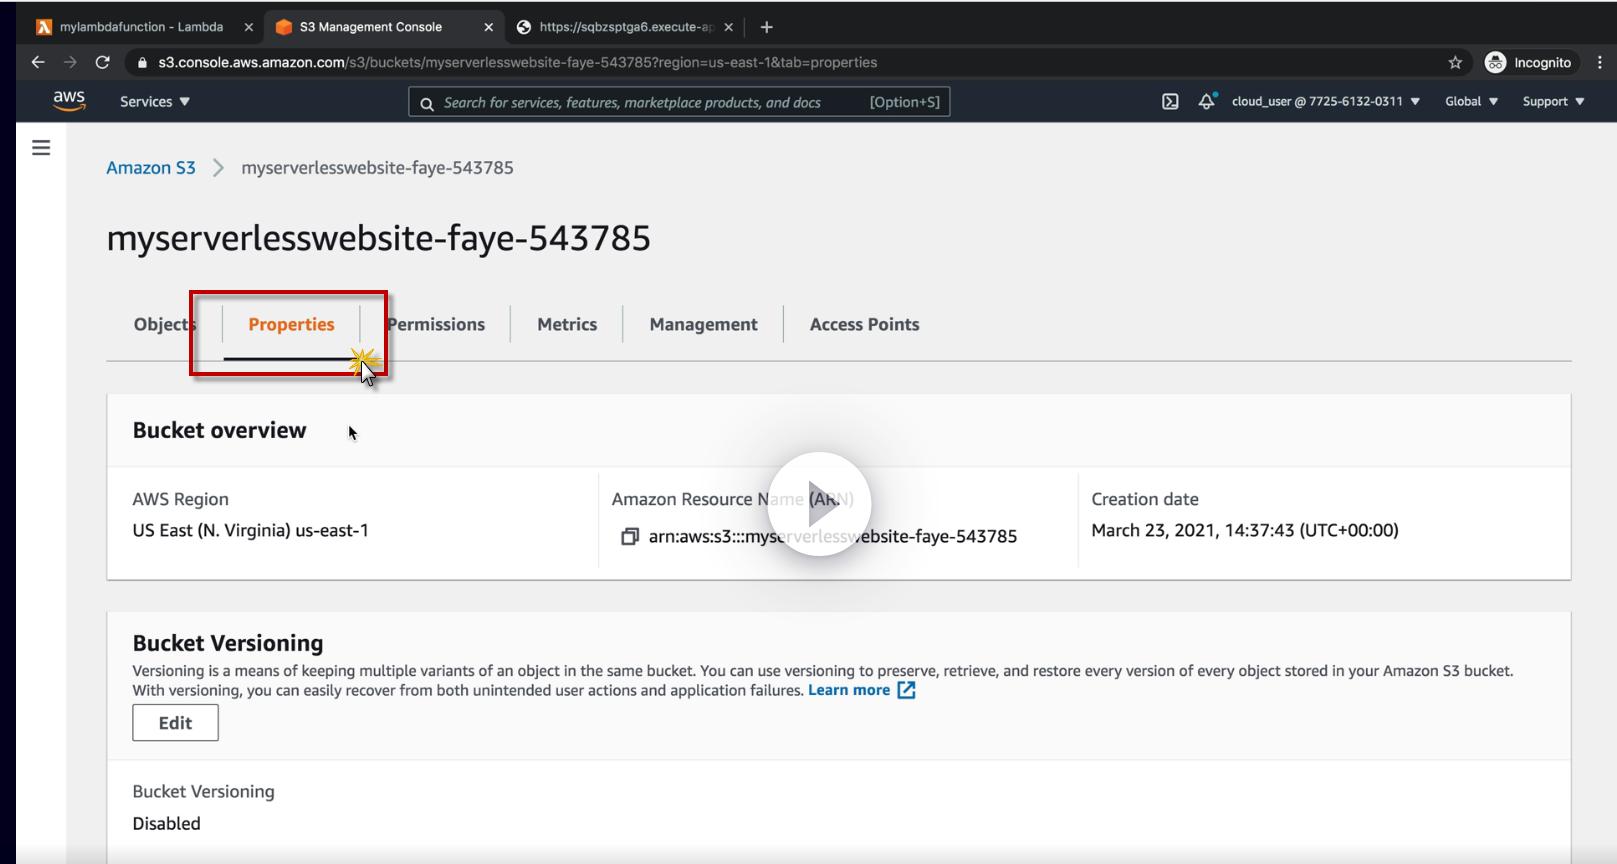Click in the AWS services search field

[x=679, y=102]
